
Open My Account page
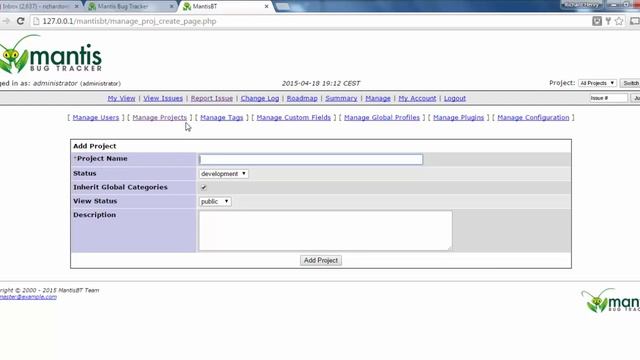[417, 98]
